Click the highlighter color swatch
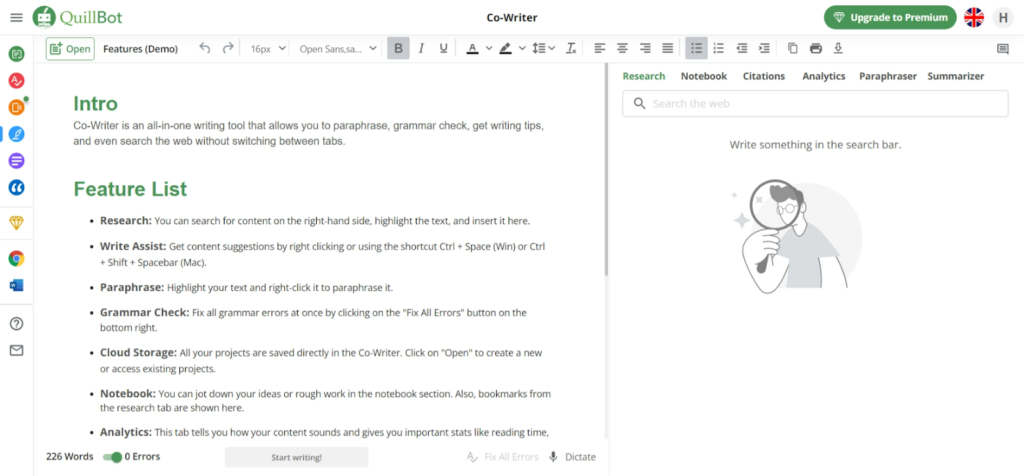Image resolution: width=1024 pixels, height=476 pixels. click(x=505, y=48)
